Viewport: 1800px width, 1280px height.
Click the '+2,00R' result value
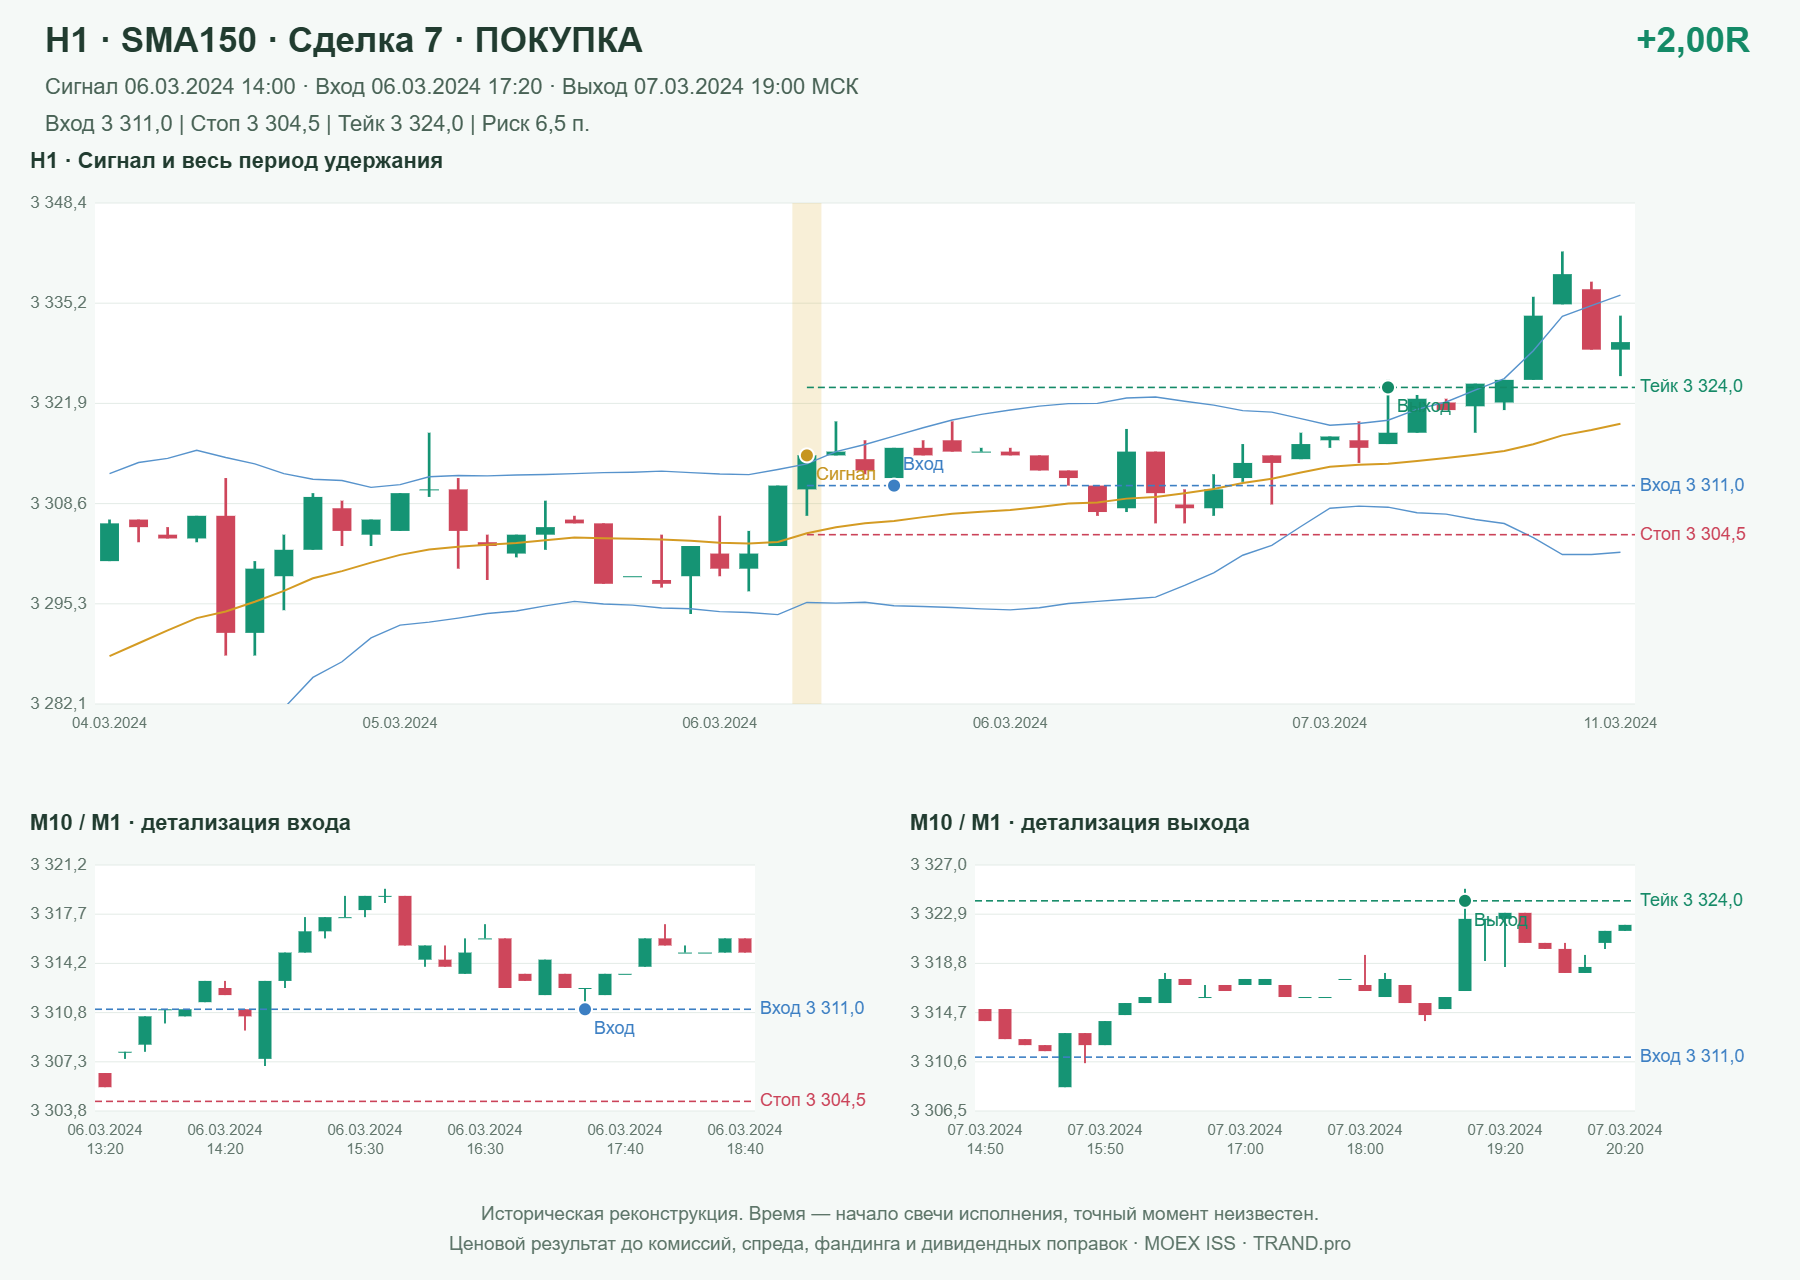click(1692, 40)
